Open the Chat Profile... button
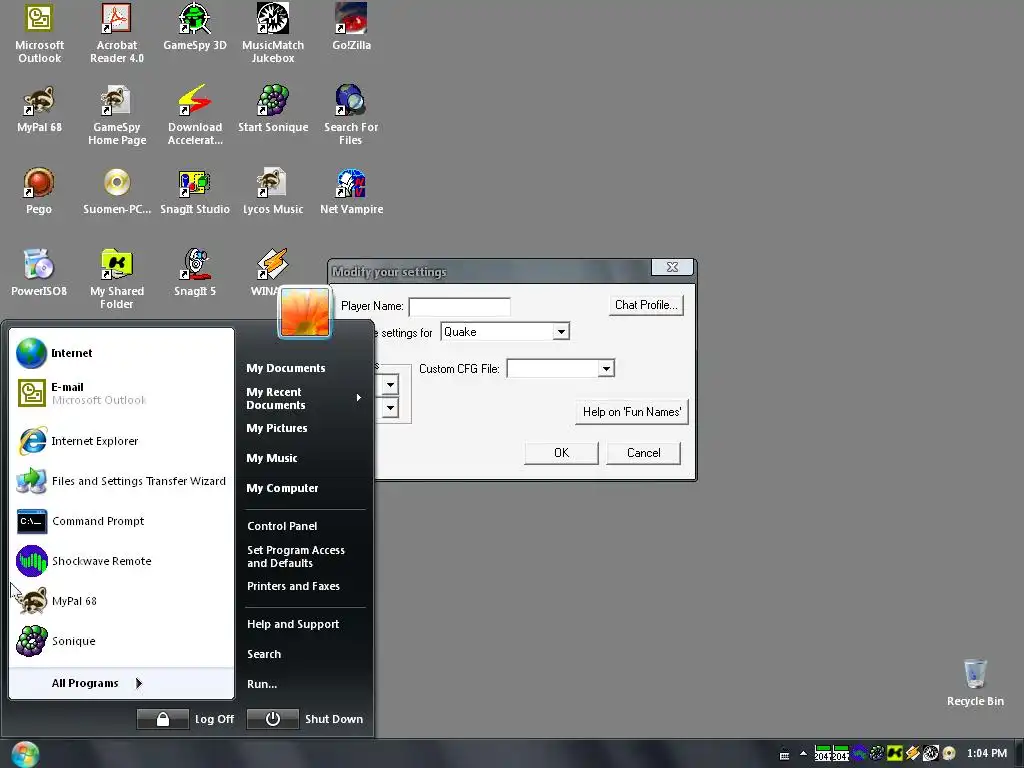 point(646,305)
